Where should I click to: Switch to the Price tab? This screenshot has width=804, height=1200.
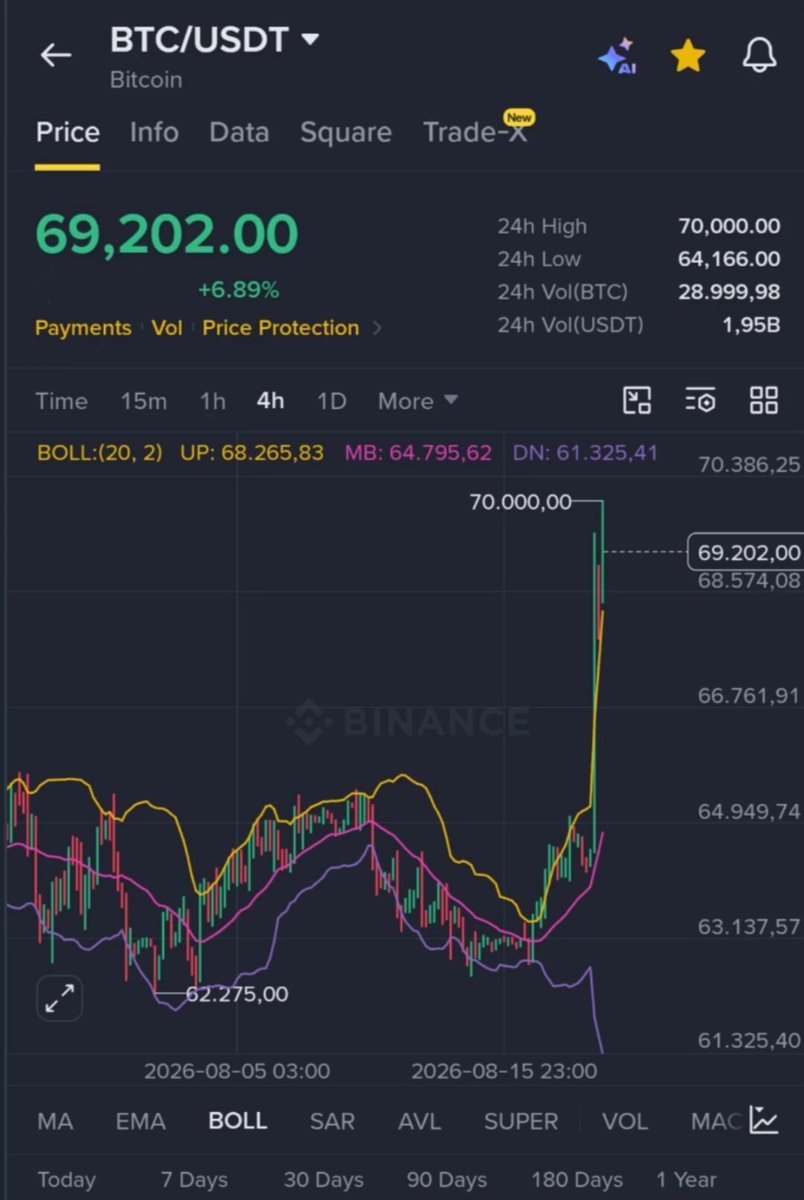(x=68, y=133)
